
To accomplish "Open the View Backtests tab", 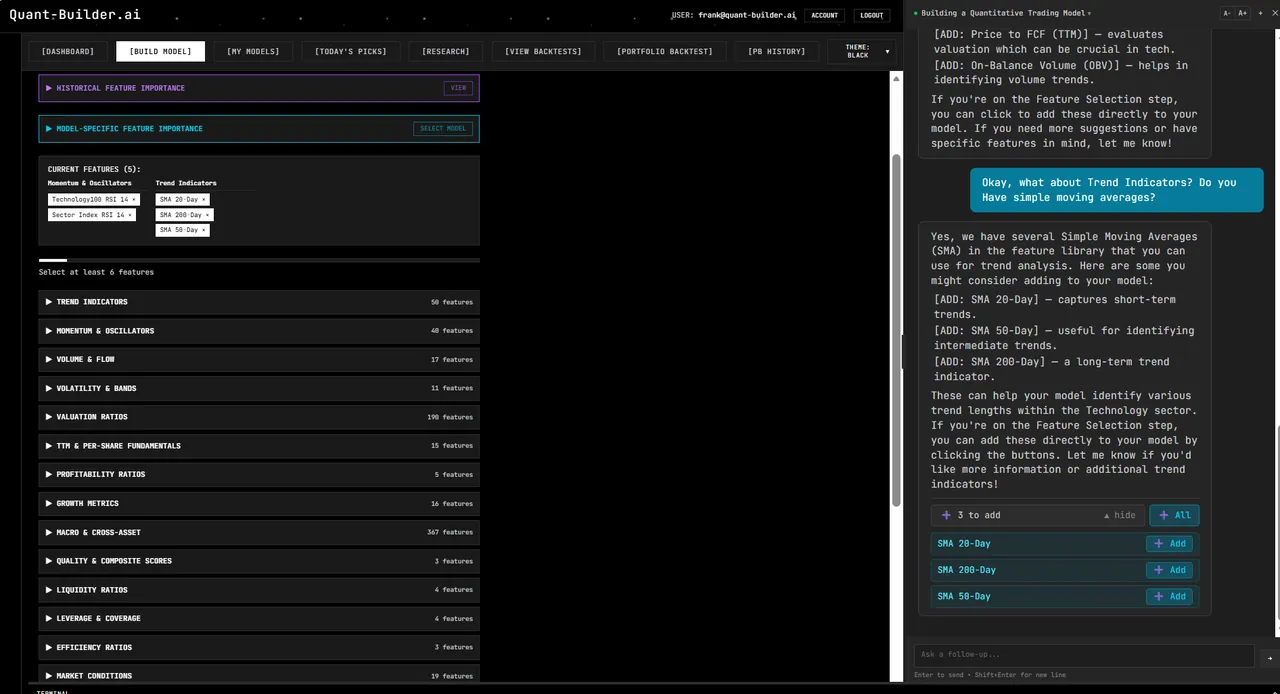I will 543,51.
